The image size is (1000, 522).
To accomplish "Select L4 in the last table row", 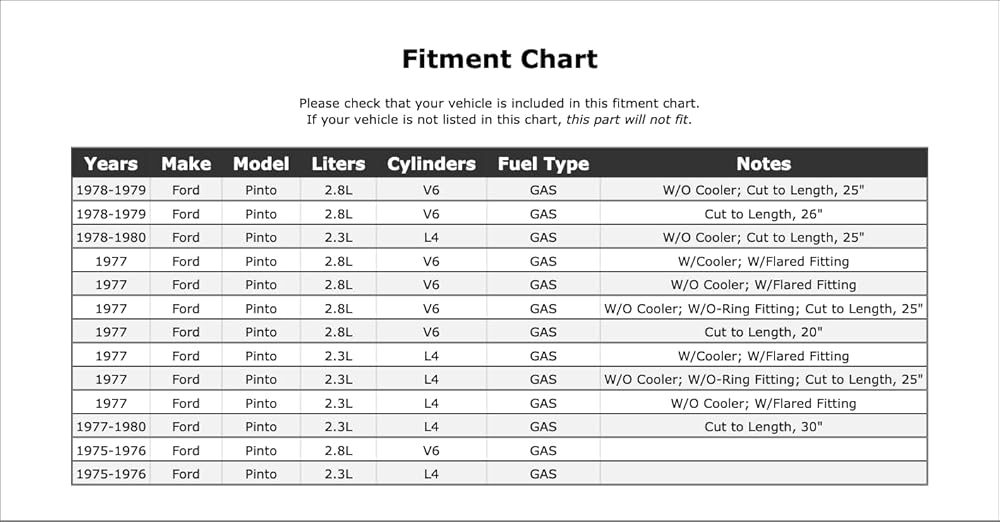I will 431,474.
